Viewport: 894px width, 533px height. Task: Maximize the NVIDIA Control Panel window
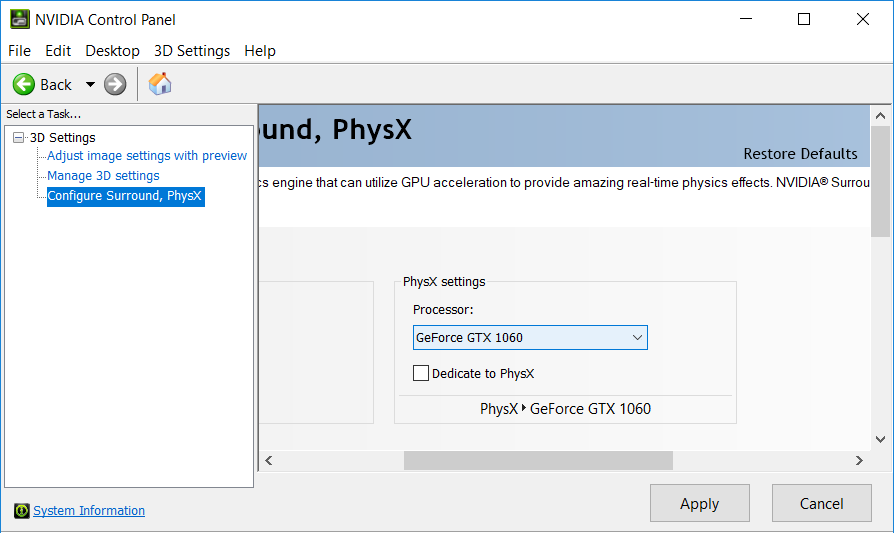point(804,19)
